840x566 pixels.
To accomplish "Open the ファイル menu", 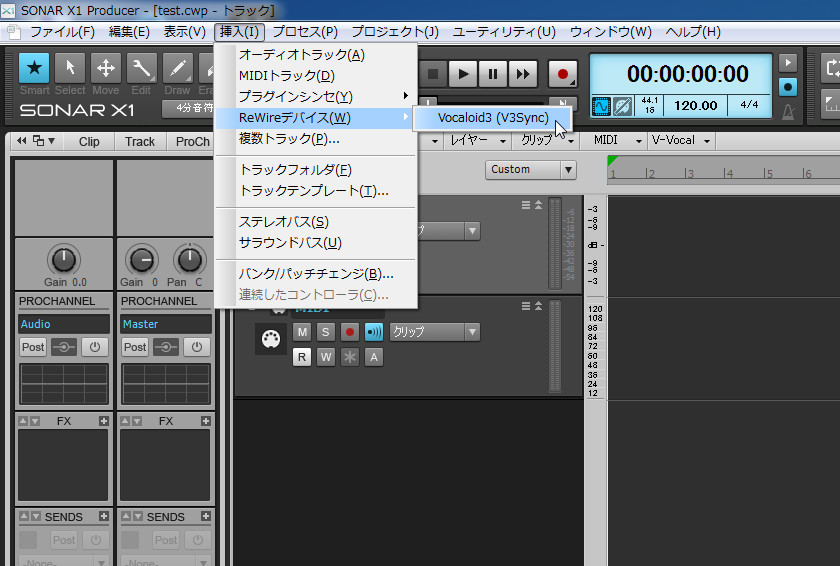I will tap(62, 32).
